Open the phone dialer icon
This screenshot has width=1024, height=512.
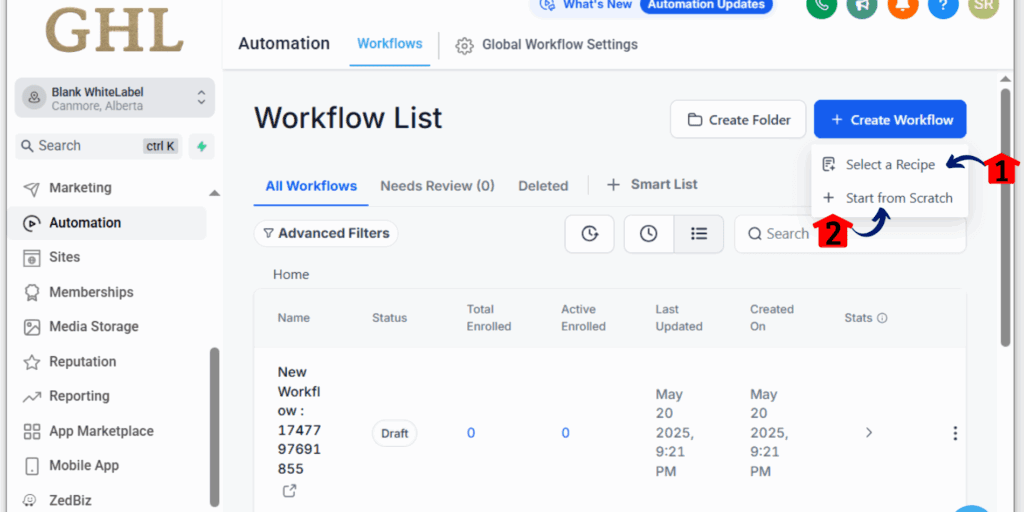pos(822,5)
